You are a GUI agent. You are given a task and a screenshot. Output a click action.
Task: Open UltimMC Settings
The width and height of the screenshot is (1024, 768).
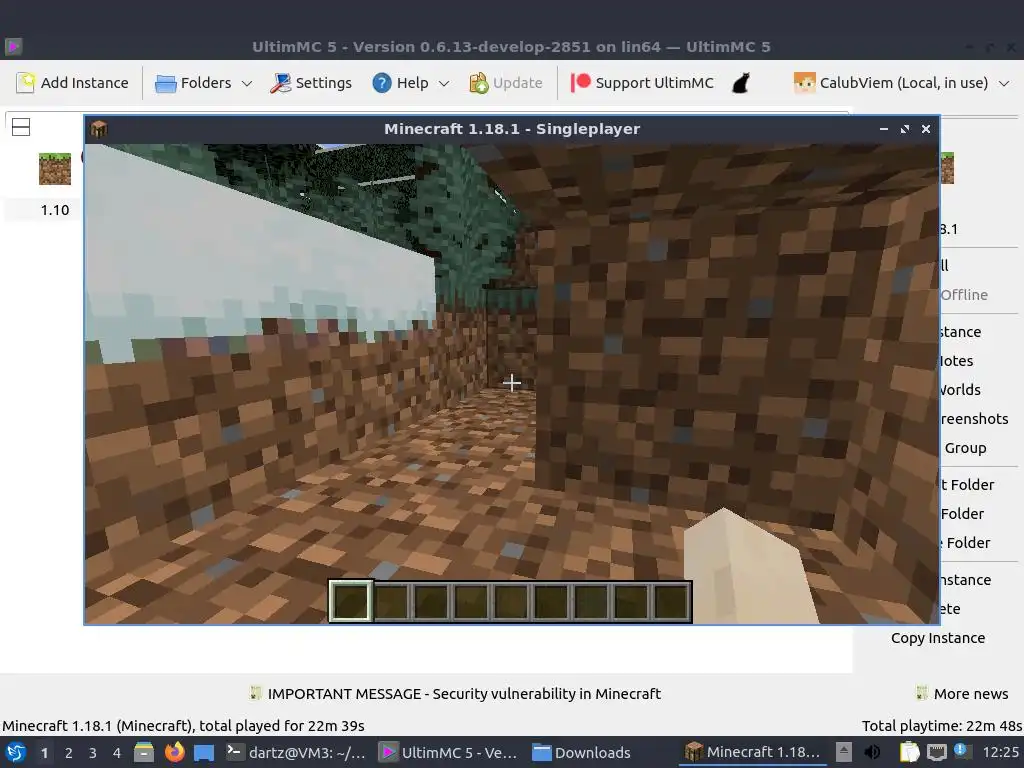[x=311, y=83]
